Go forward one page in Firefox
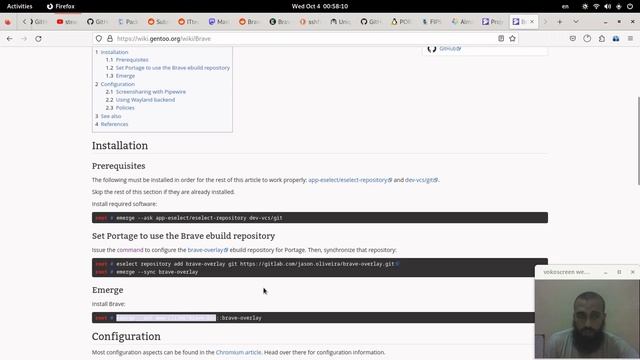640x360 pixels. pyautogui.click(x=24, y=38)
